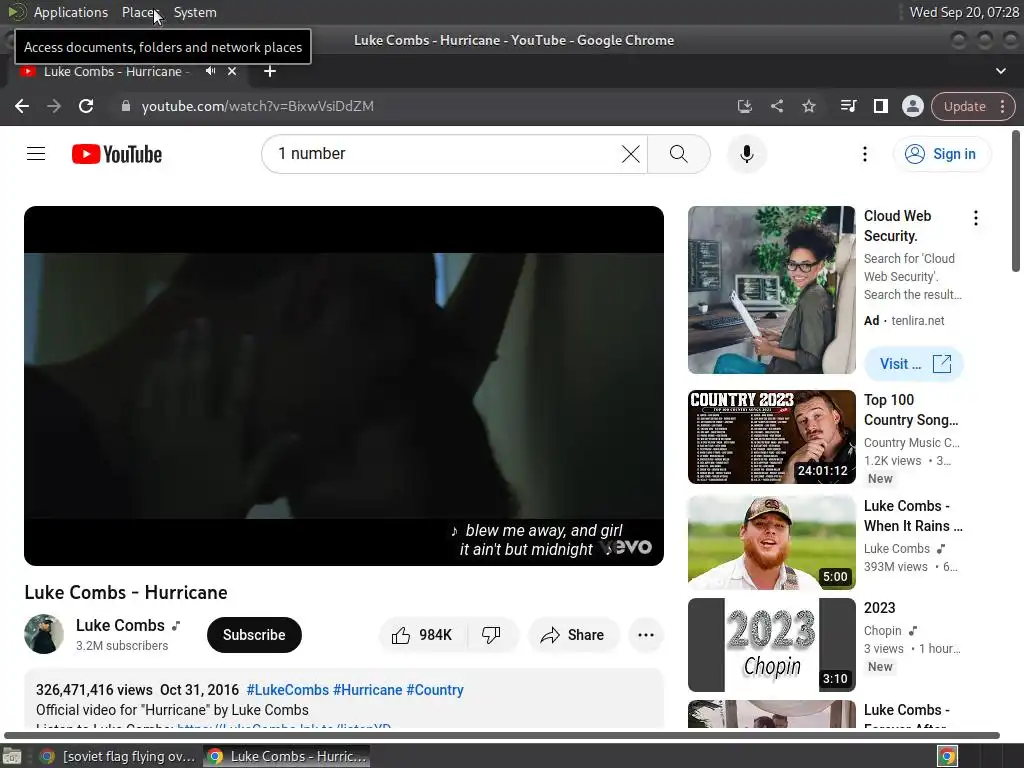Switch to 'soviet flag flying' taskbar window
The image size is (1024, 768).
click(x=118, y=756)
